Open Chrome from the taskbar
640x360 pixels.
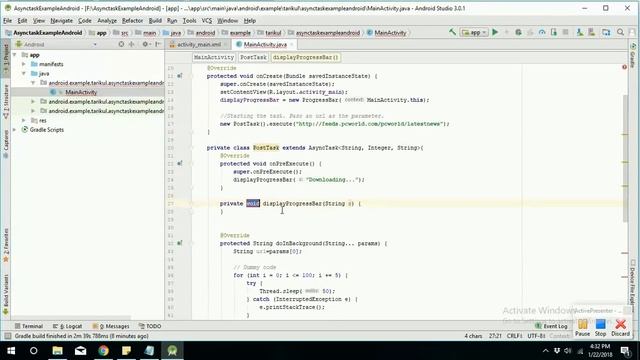(x=103, y=351)
